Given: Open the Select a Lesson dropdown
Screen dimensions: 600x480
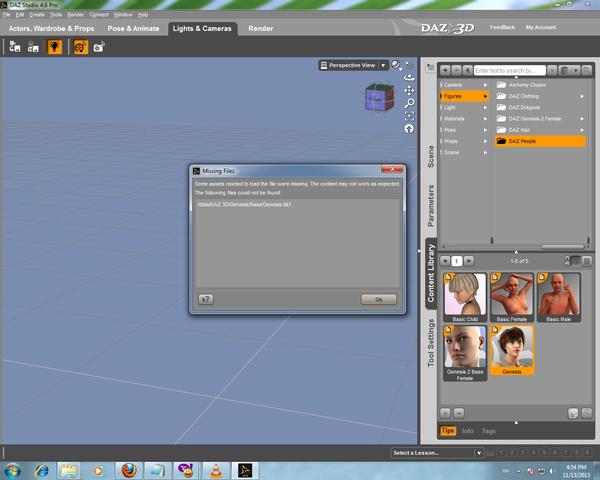Looking at the screenshot, I should point(437,453).
